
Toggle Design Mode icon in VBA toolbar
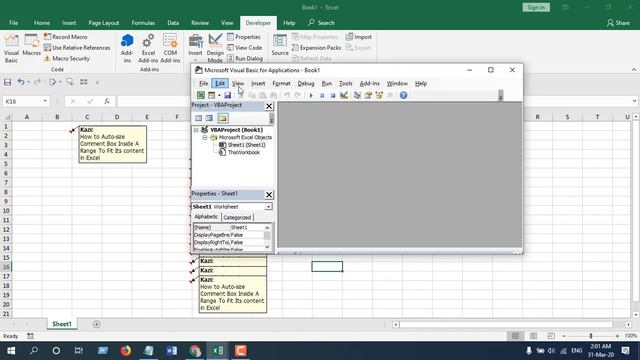tap(344, 95)
